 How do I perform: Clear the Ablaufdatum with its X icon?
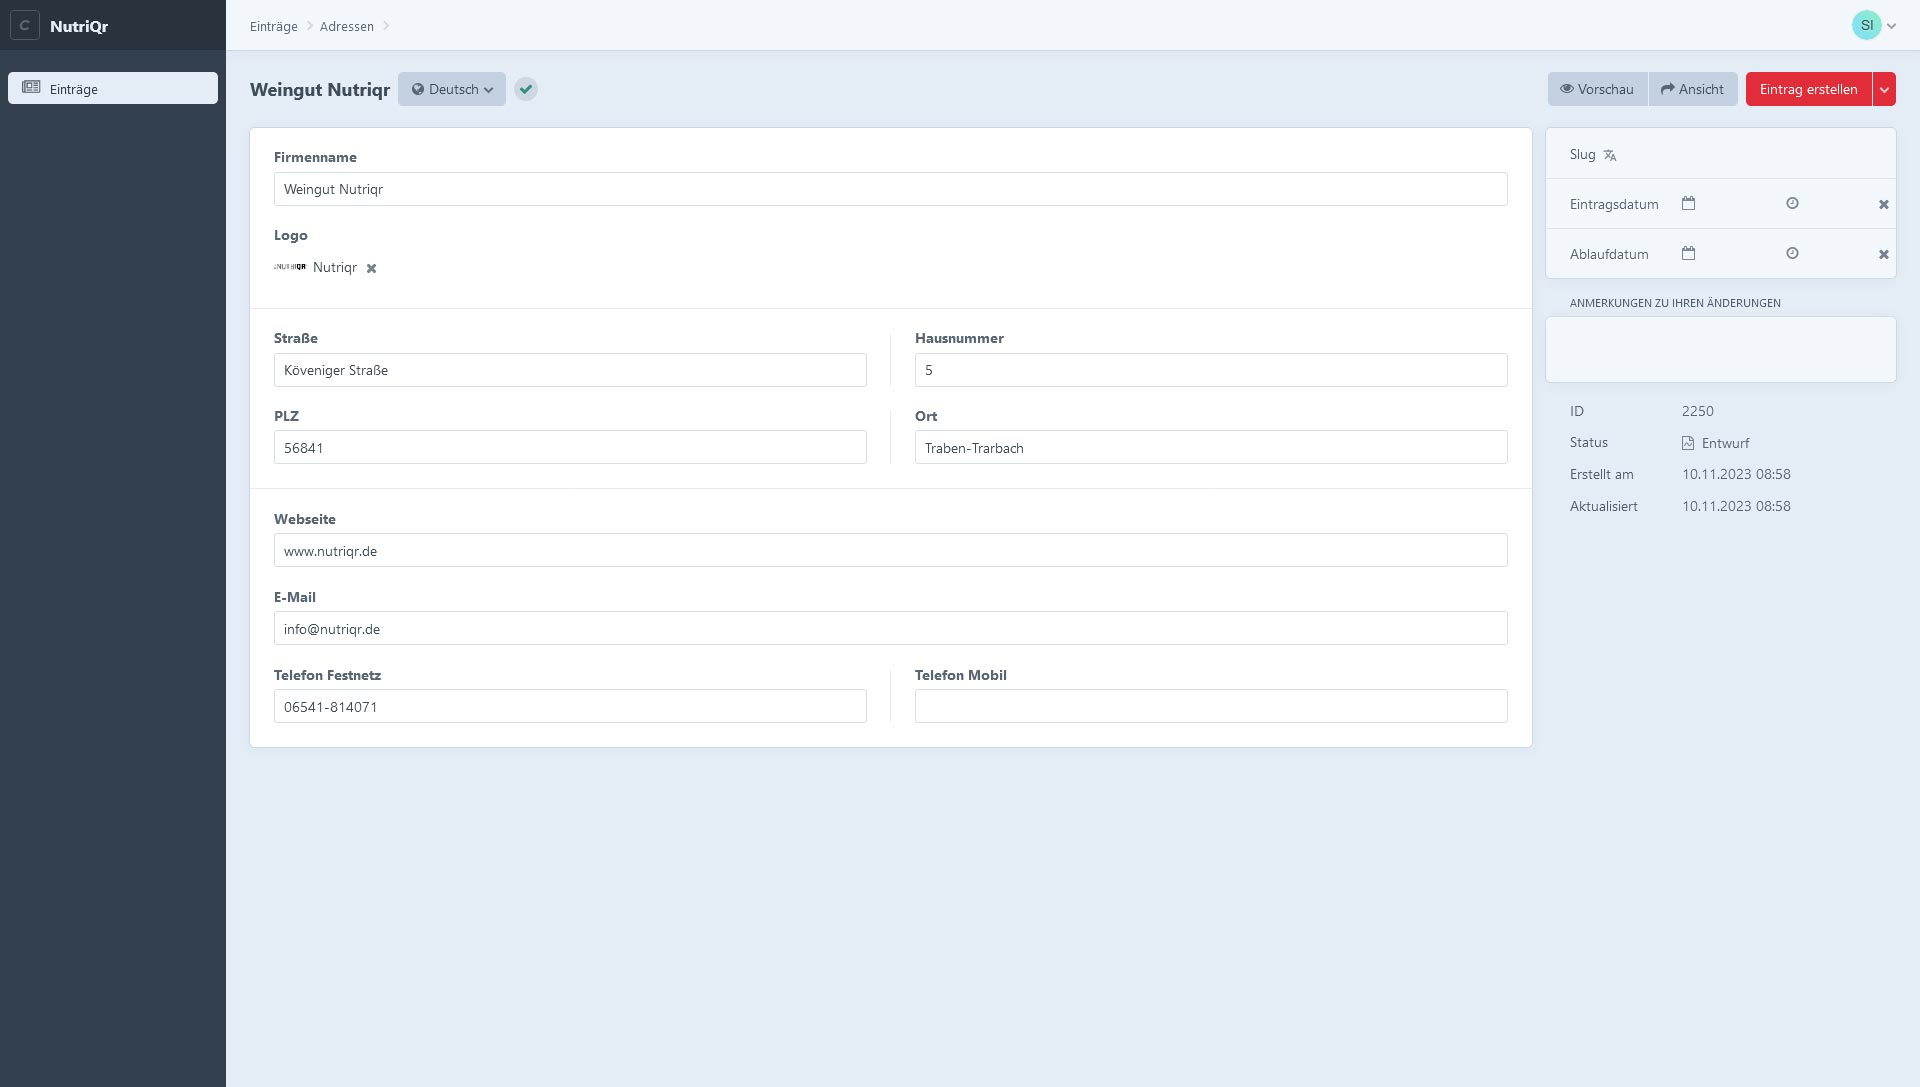[x=1883, y=255]
